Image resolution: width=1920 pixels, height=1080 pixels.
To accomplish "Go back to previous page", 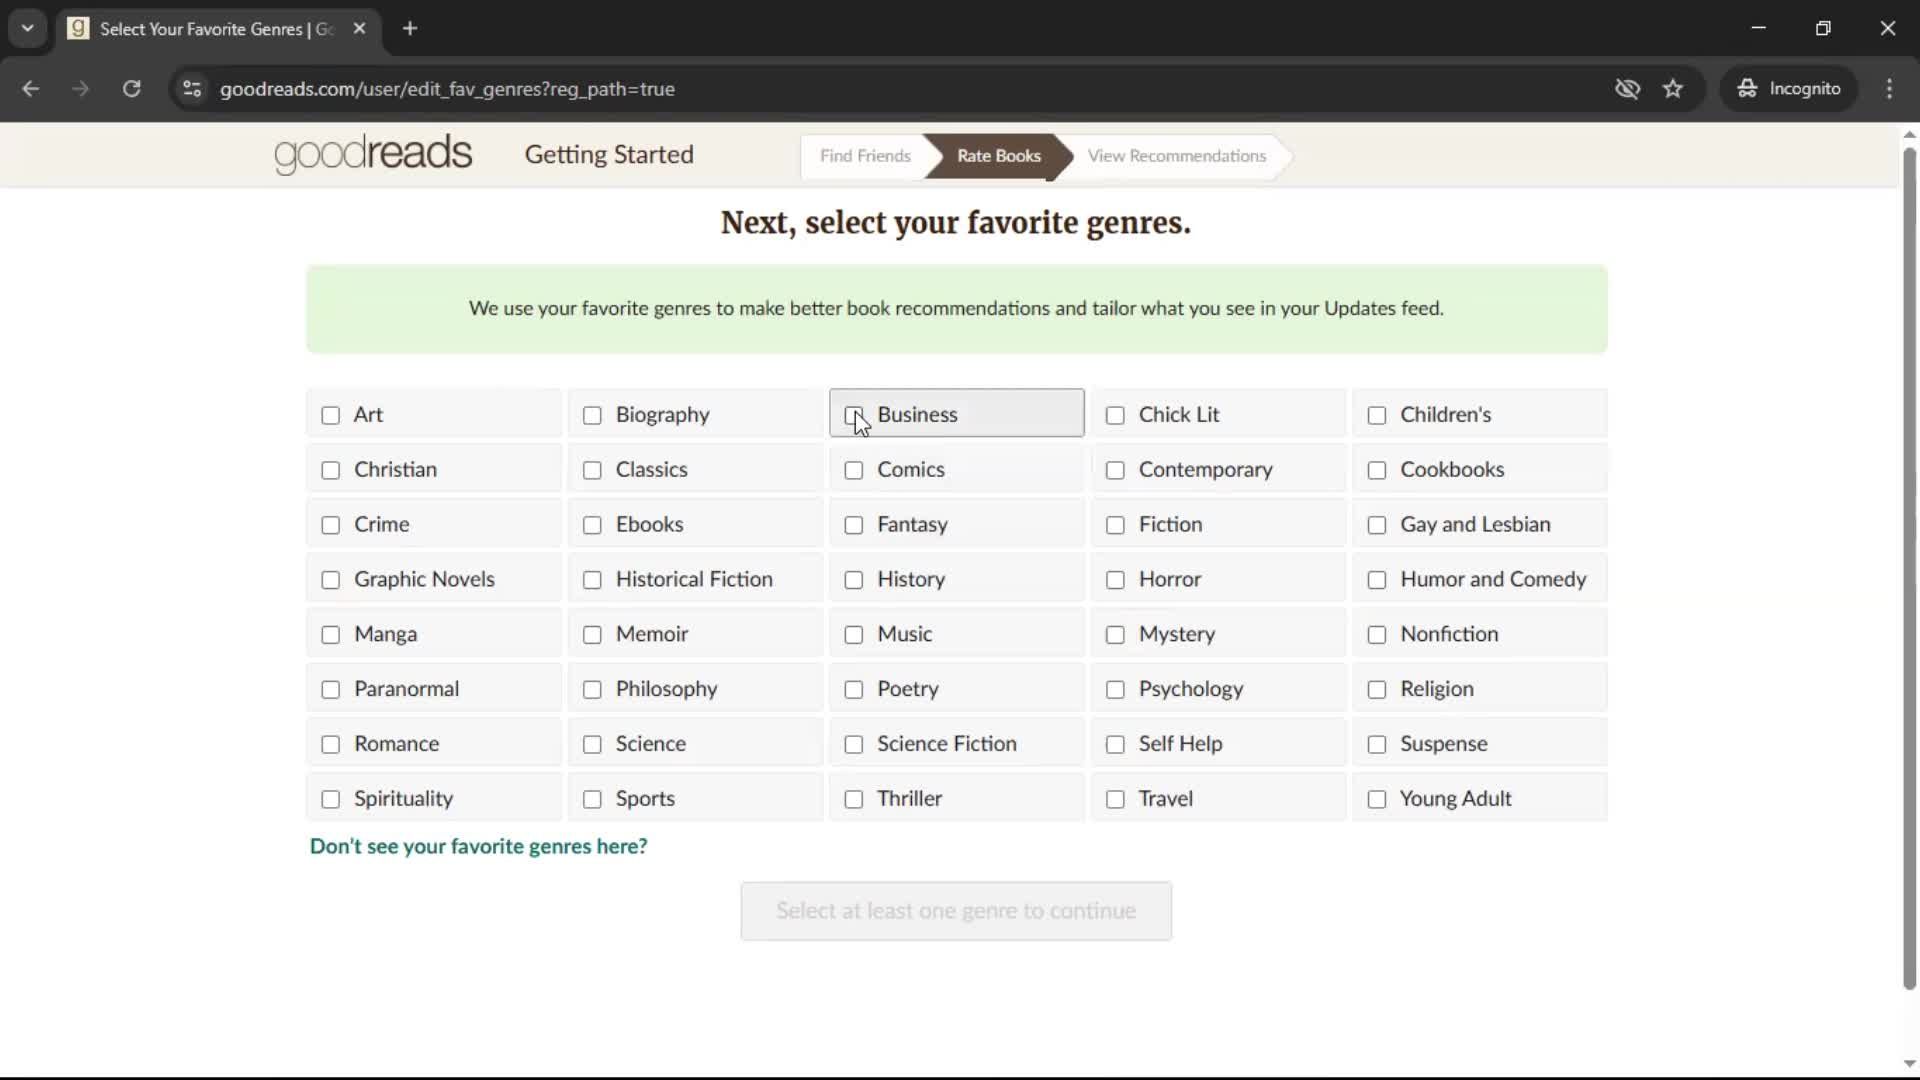I will tap(30, 89).
